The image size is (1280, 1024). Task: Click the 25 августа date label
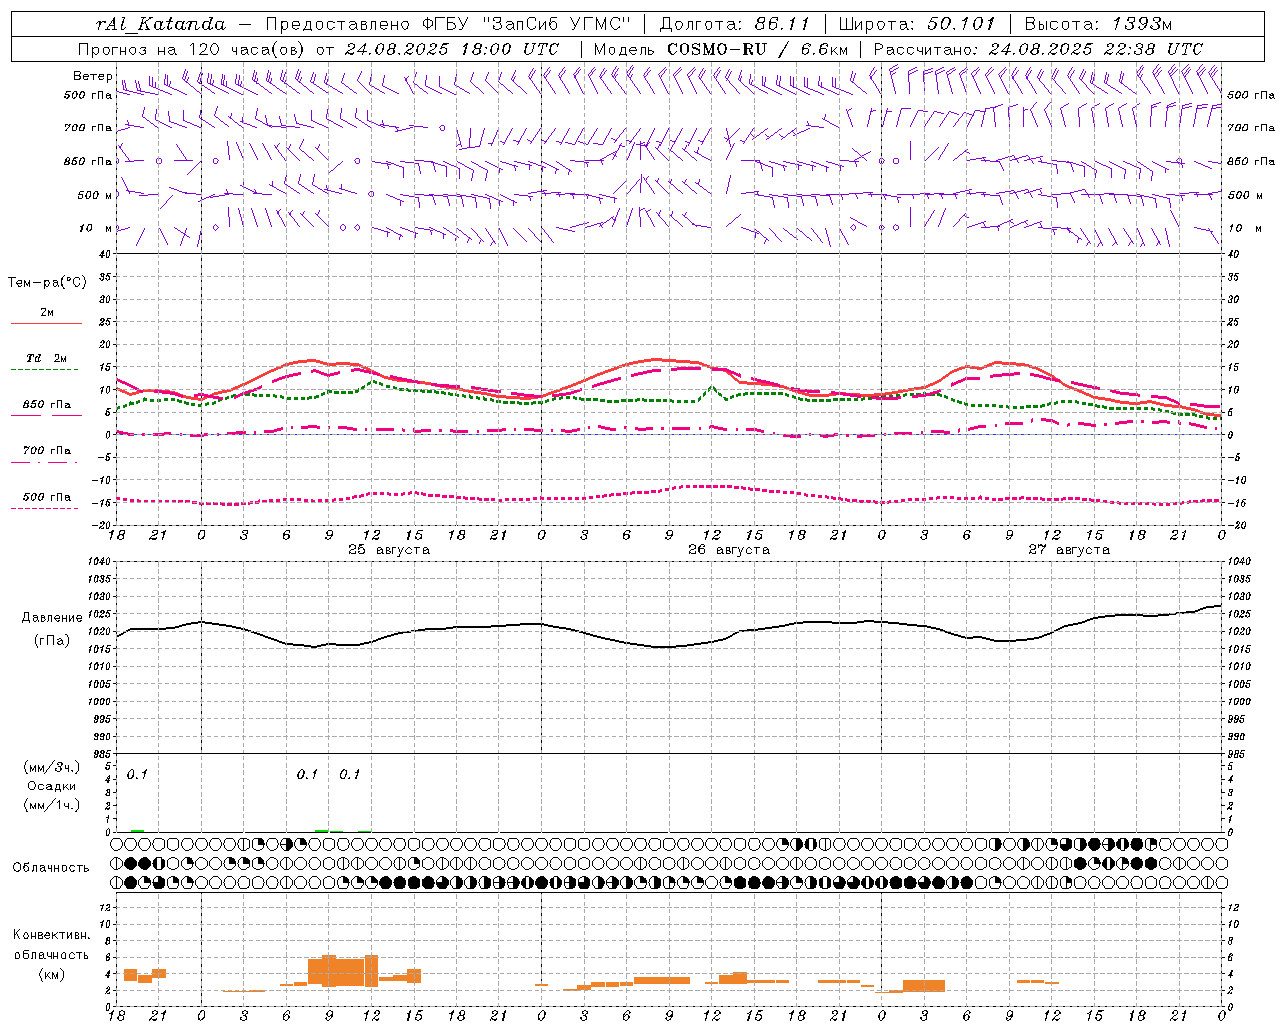tap(389, 550)
